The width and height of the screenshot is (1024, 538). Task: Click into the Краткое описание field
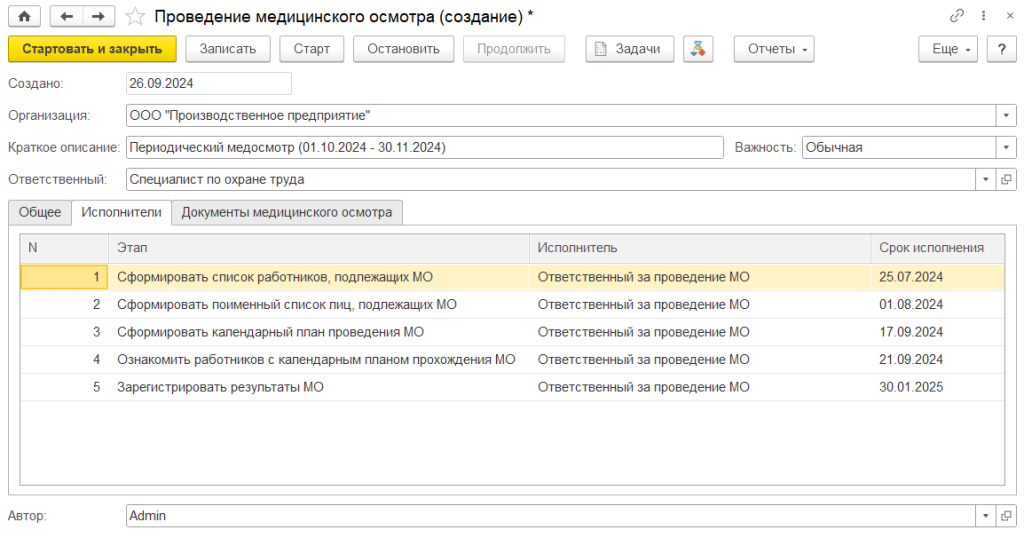(424, 148)
